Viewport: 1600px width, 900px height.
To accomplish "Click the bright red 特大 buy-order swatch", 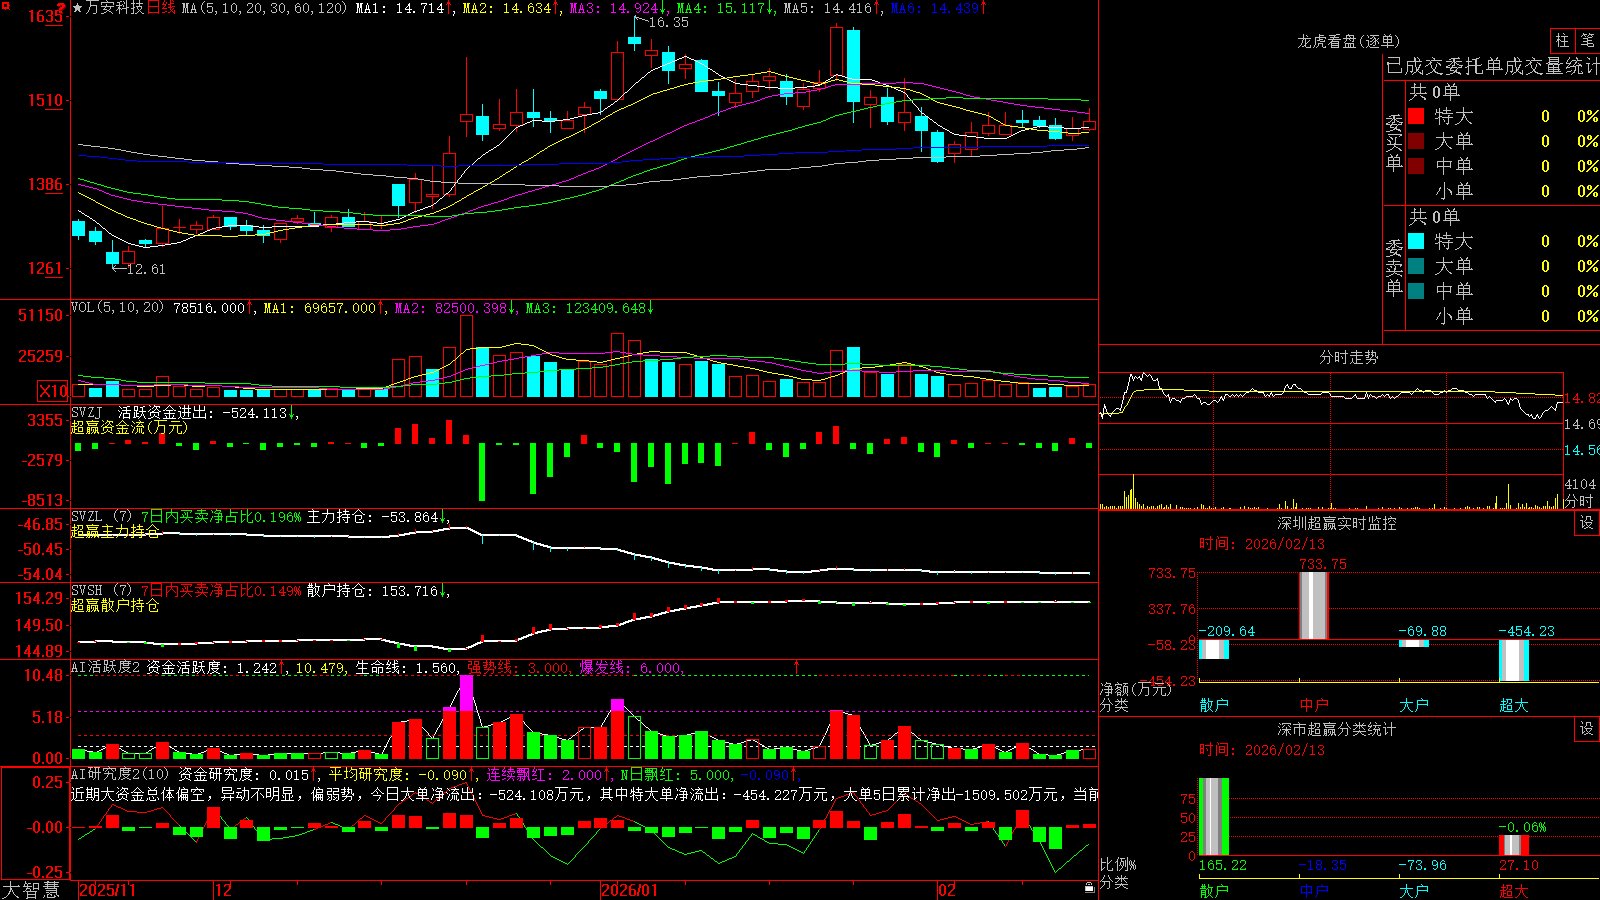I will [x=1416, y=116].
